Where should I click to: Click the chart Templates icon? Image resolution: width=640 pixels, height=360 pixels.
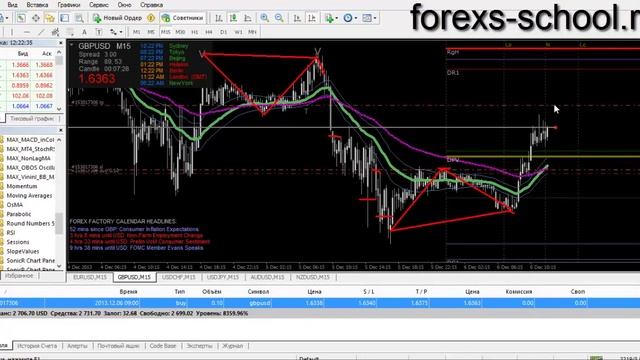(x=367, y=18)
